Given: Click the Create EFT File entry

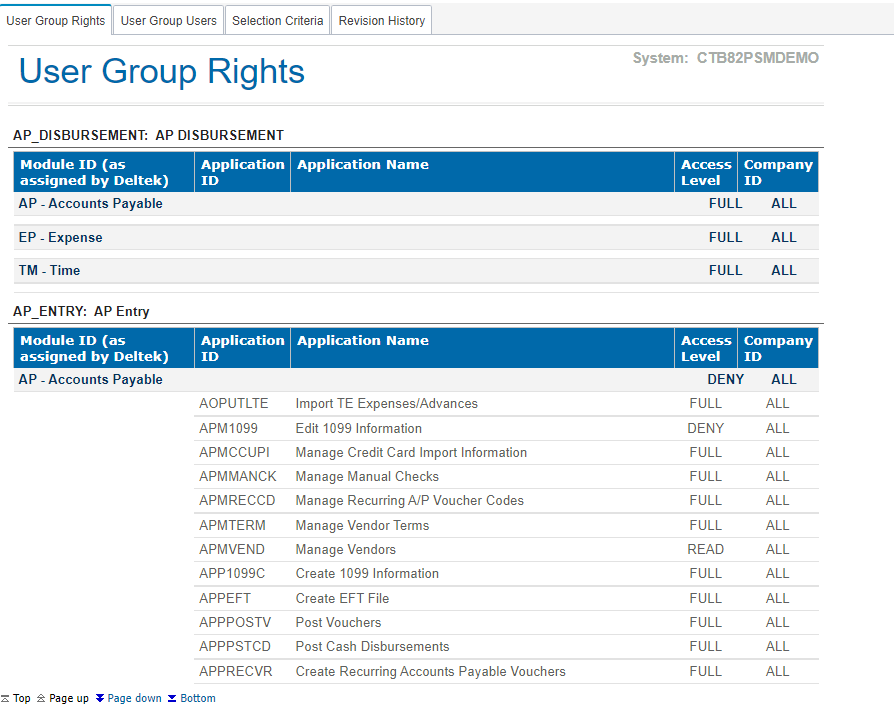Looking at the screenshot, I should click(342, 598).
